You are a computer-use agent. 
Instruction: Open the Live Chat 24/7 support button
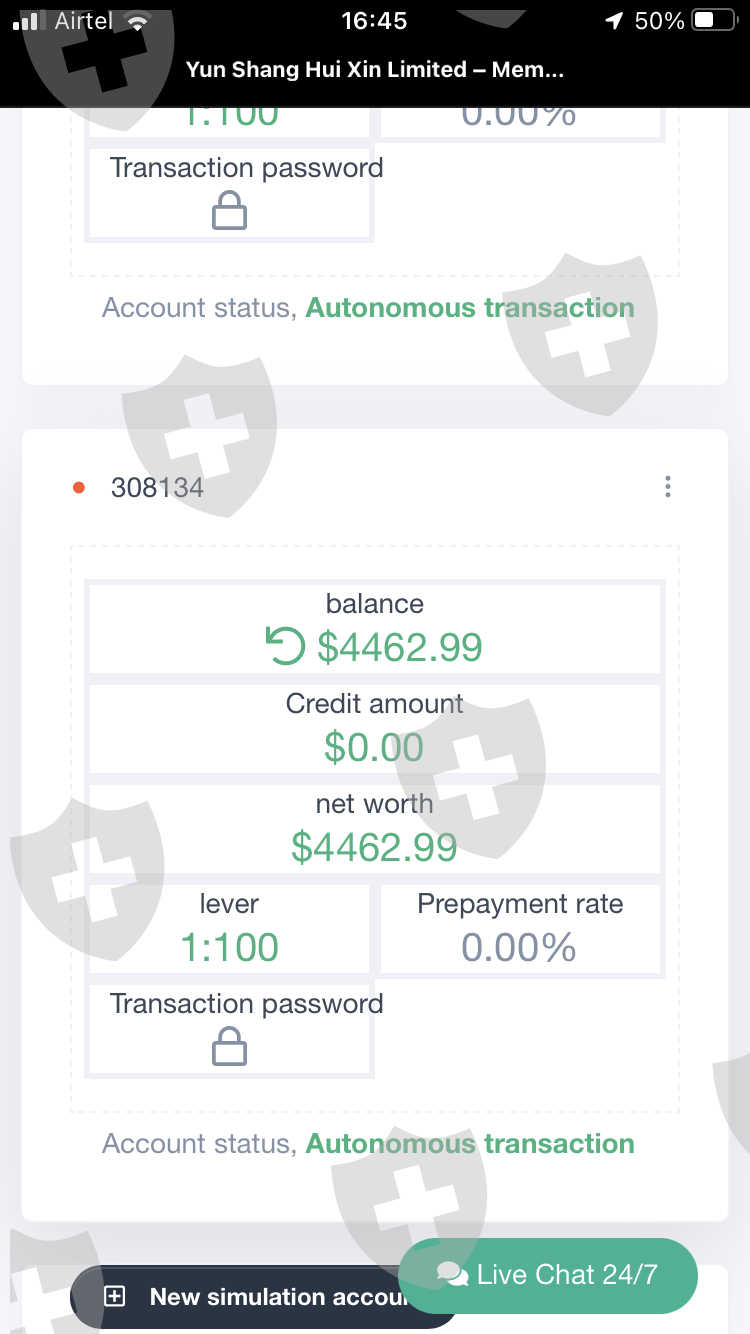[x=547, y=1275]
